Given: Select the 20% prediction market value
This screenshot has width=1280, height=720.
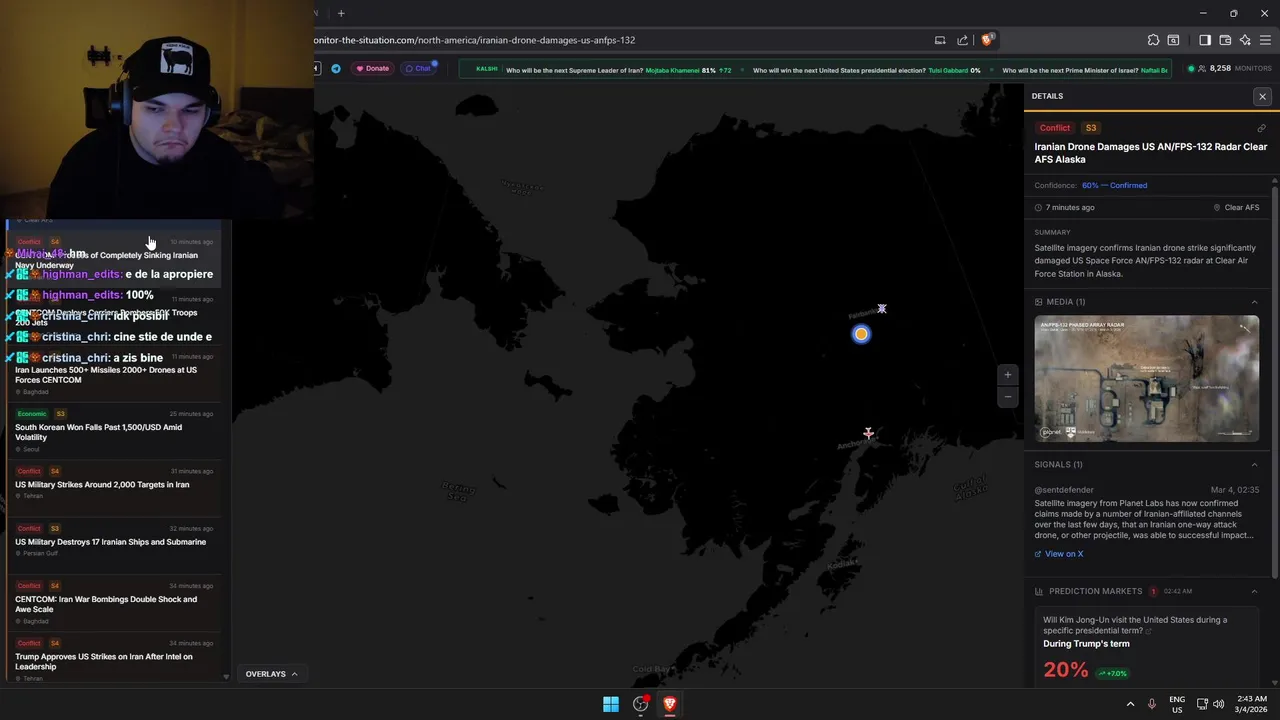Looking at the screenshot, I should click(1065, 671).
